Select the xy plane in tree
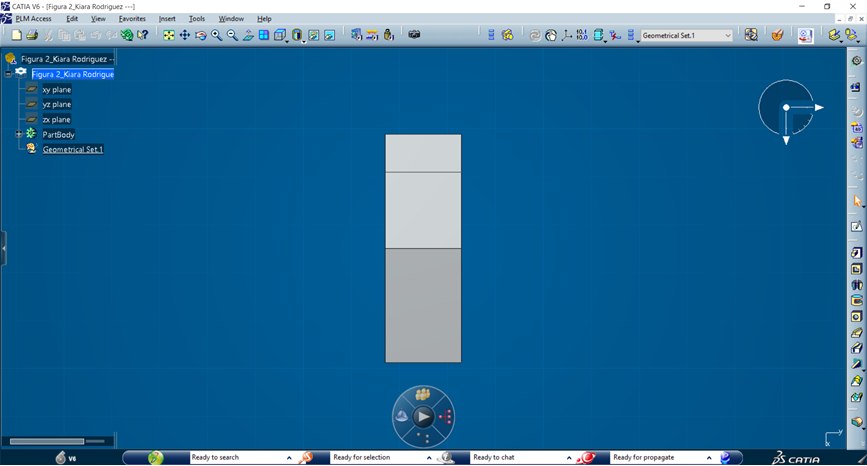The image size is (867, 466). point(56,90)
